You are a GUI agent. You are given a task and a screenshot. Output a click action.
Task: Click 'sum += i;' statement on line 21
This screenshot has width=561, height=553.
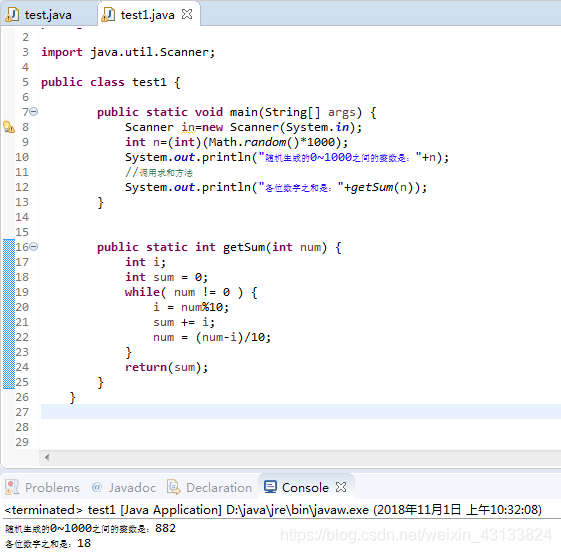pos(184,322)
